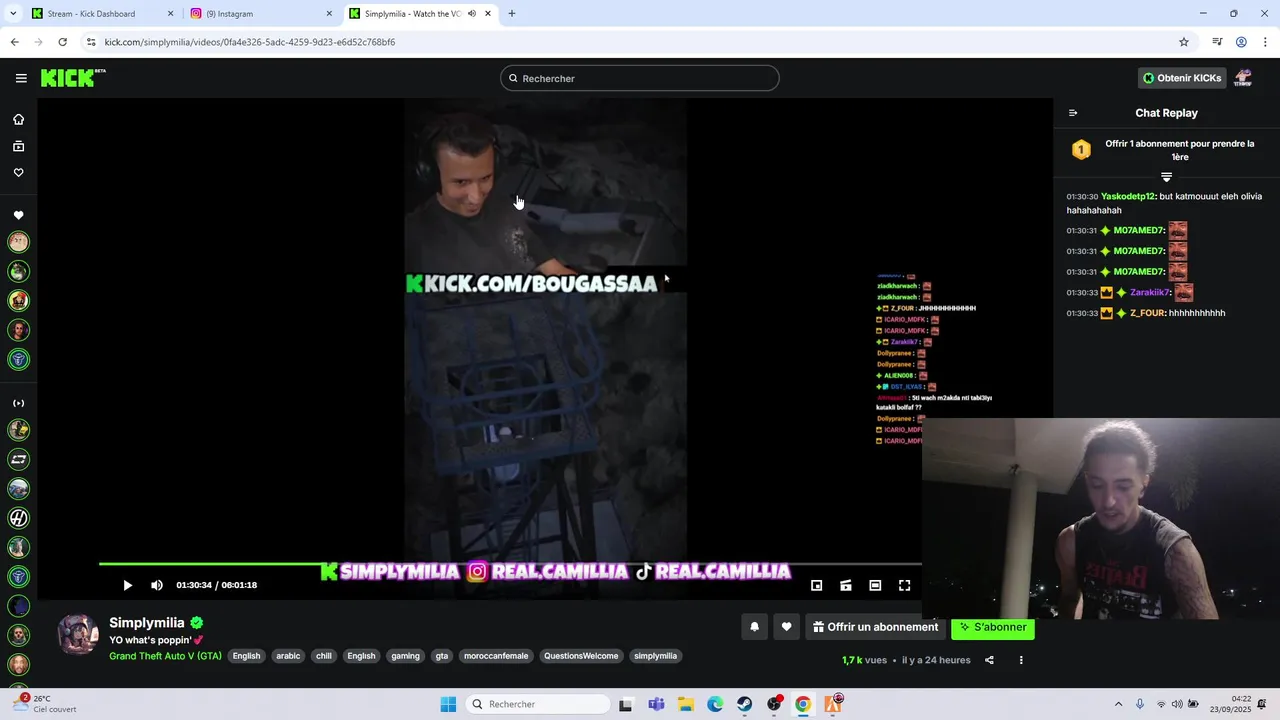Open Microsoft Teams from taskbar
This screenshot has width=1280, height=720.
tap(656, 704)
